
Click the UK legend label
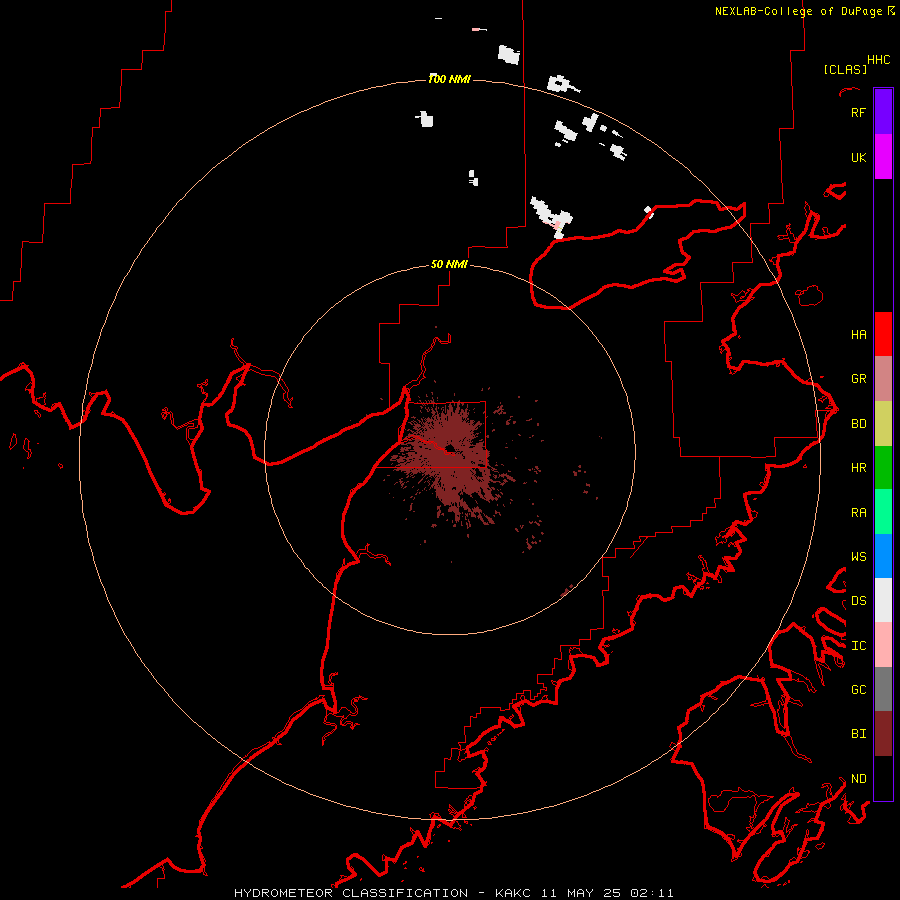(858, 157)
